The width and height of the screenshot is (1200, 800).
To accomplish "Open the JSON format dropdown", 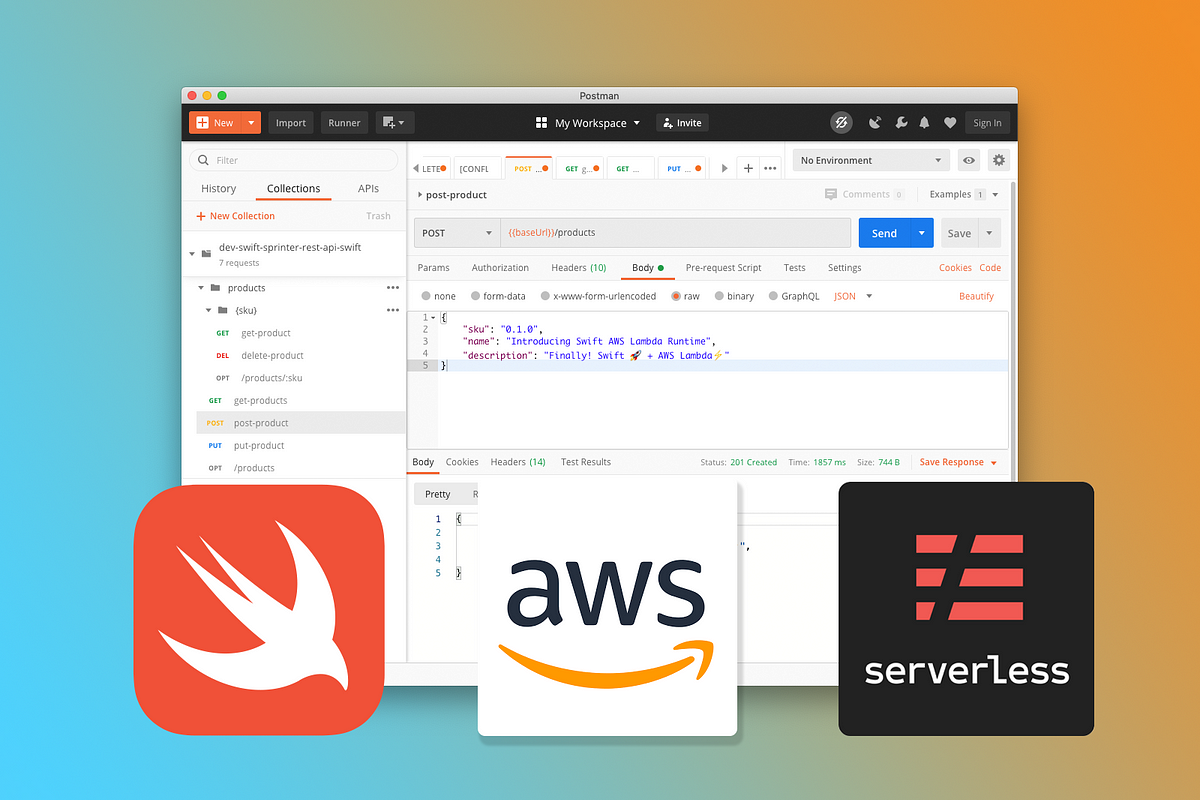I will click(x=853, y=296).
